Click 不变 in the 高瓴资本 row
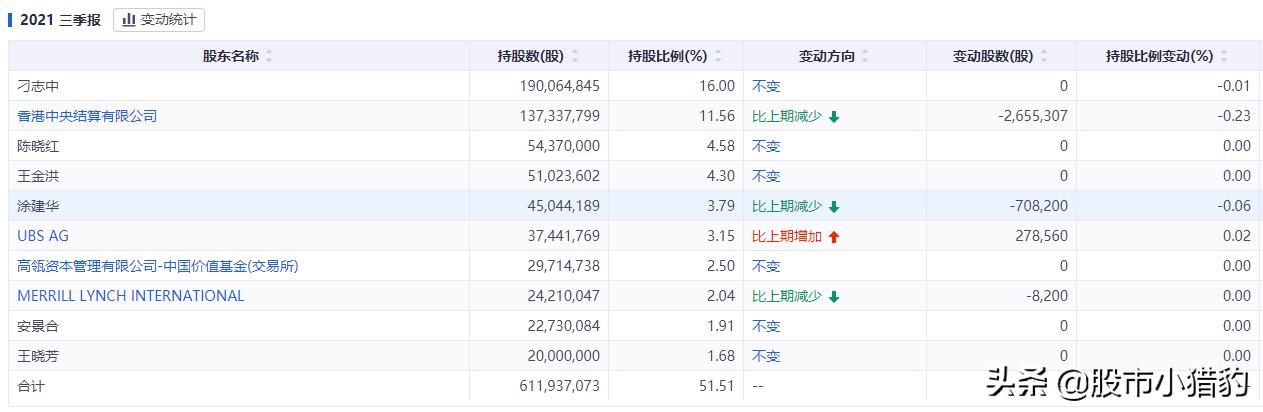This screenshot has width=1263, height=412. [766, 266]
